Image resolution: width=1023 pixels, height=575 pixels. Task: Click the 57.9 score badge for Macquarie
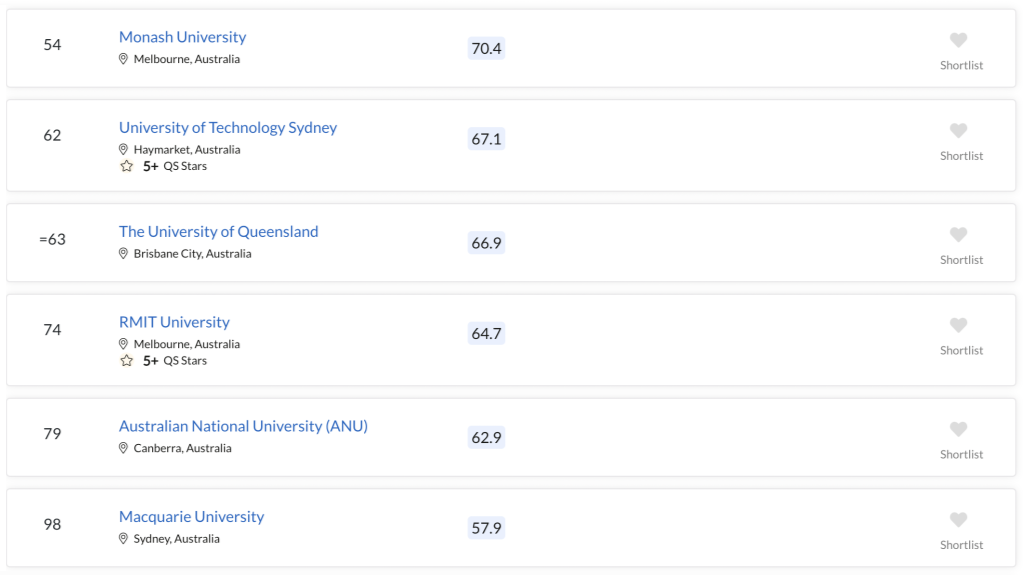coord(486,527)
